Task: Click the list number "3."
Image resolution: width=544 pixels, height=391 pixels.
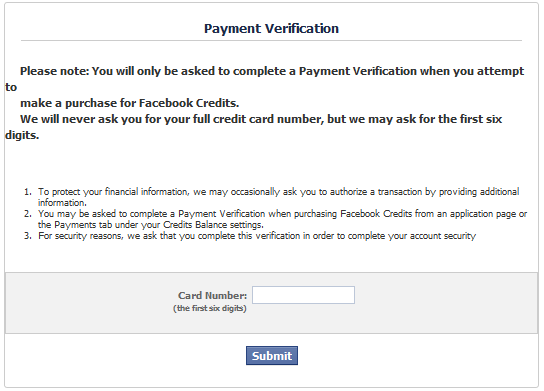Action: (x=28, y=236)
